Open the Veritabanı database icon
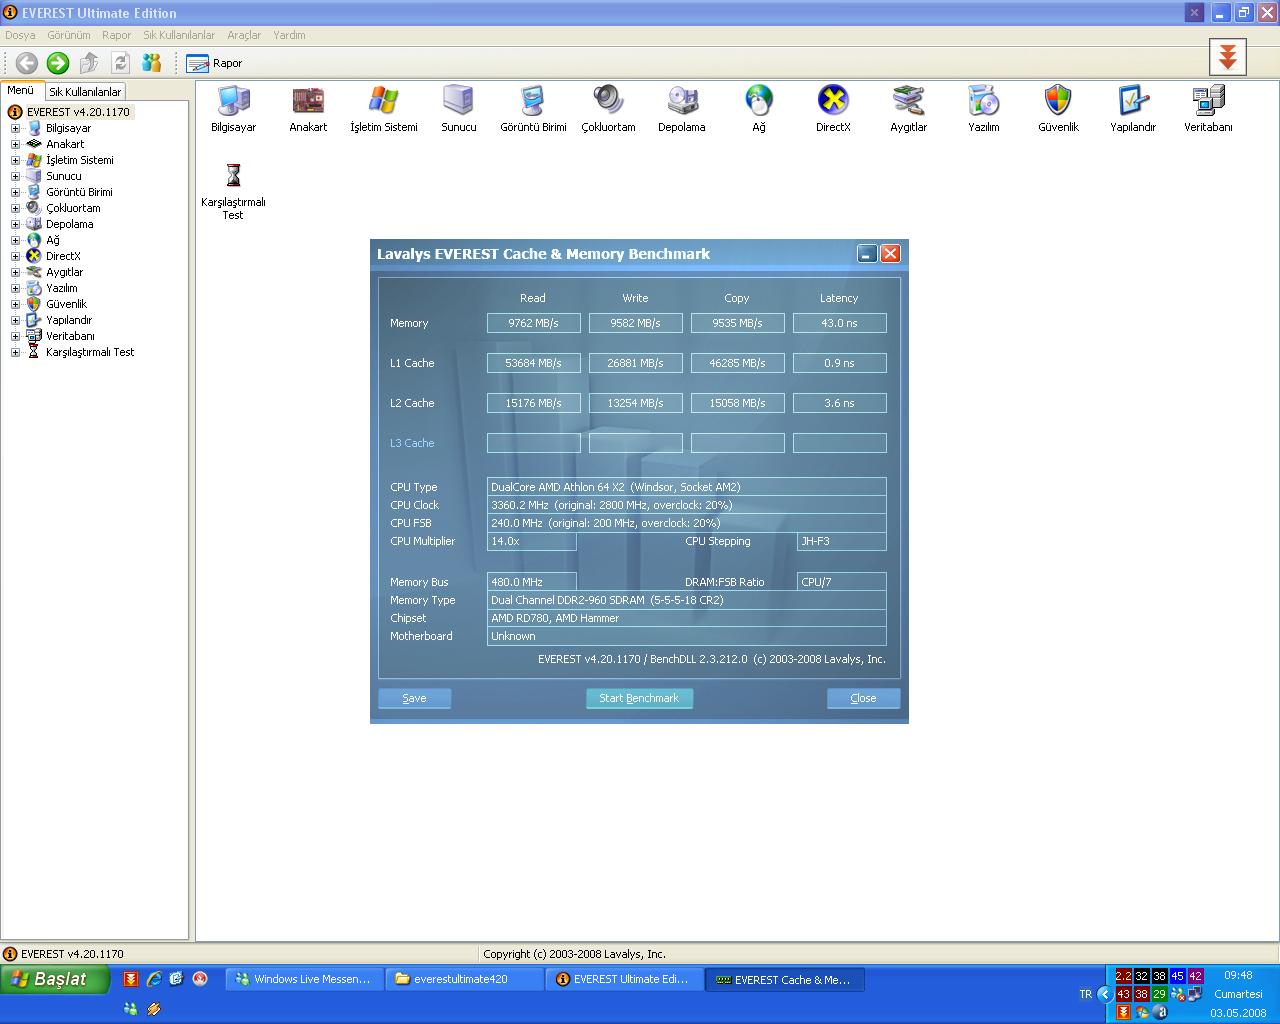 1208,109
